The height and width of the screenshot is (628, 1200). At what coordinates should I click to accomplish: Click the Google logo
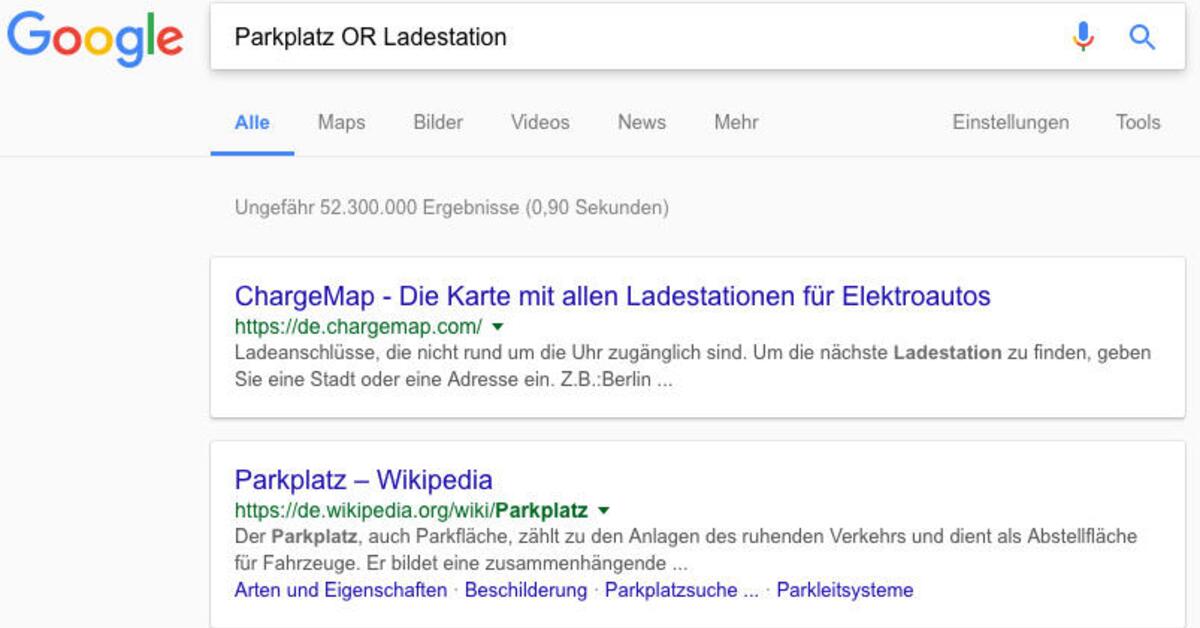[x=95, y=37]
